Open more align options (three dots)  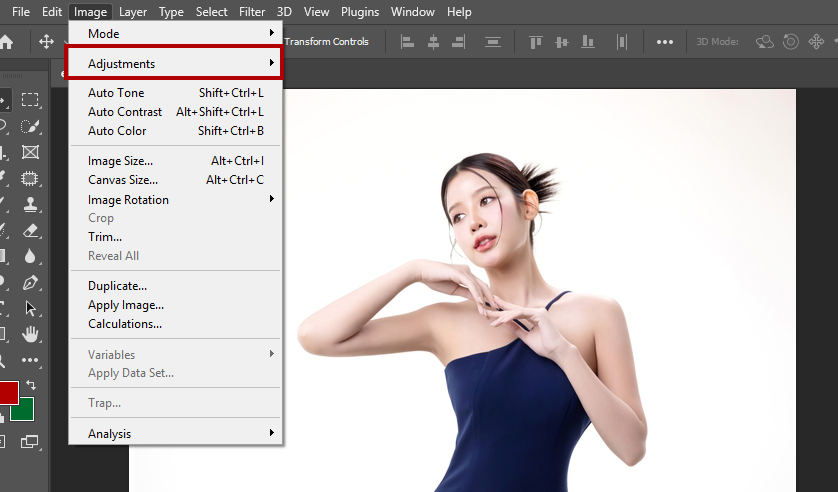[x=665, y=42]
